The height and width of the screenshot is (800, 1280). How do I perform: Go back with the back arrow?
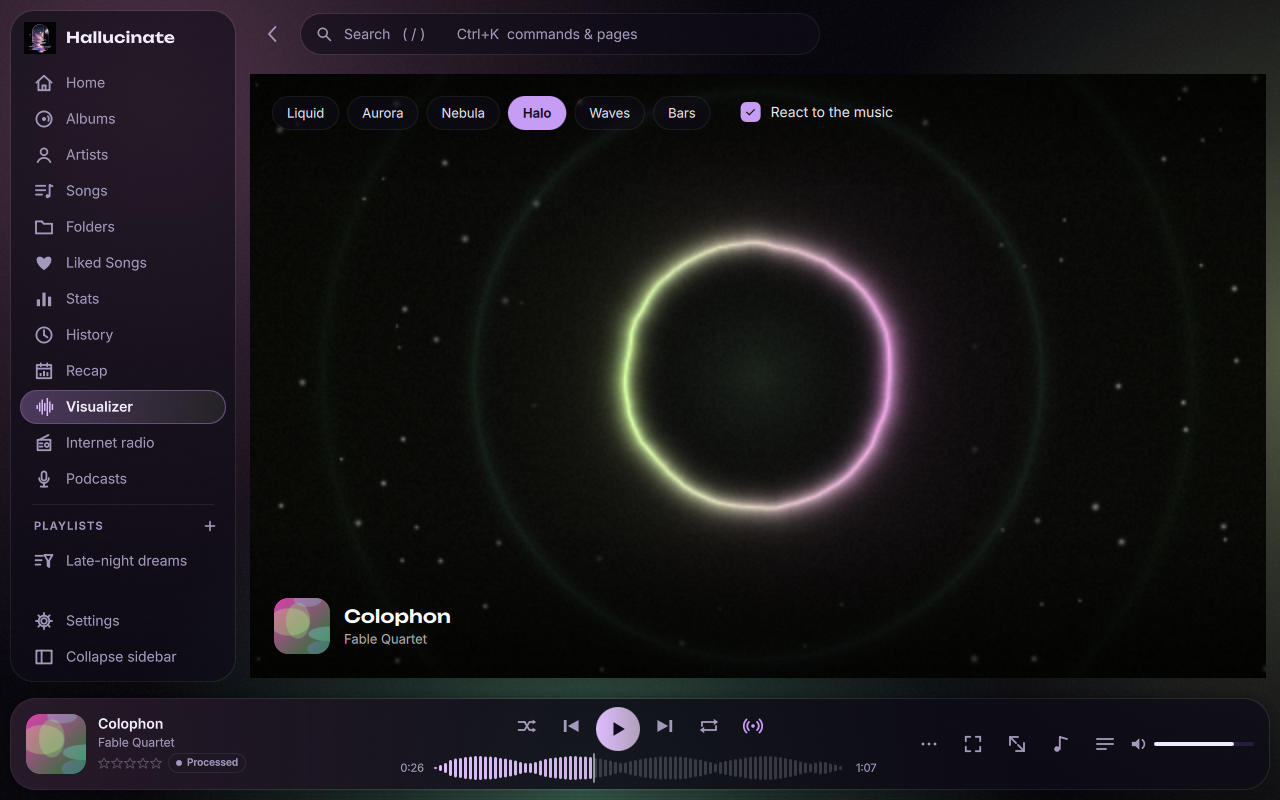click(x=272, y=34)
